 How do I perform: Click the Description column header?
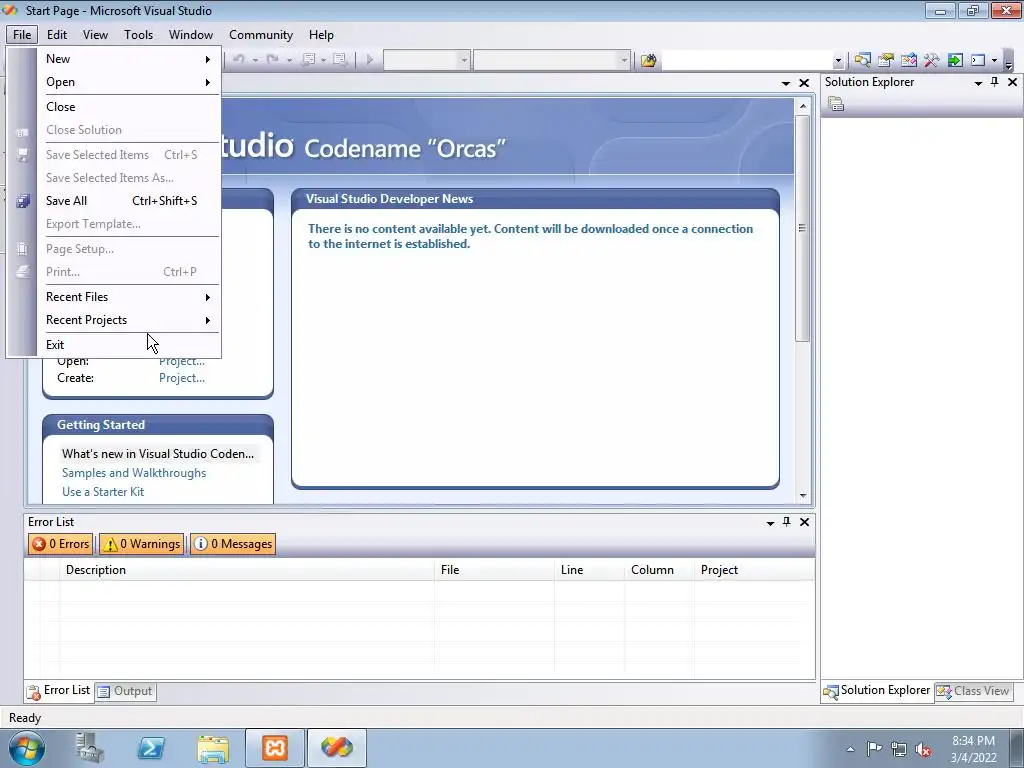coord(247,570)
